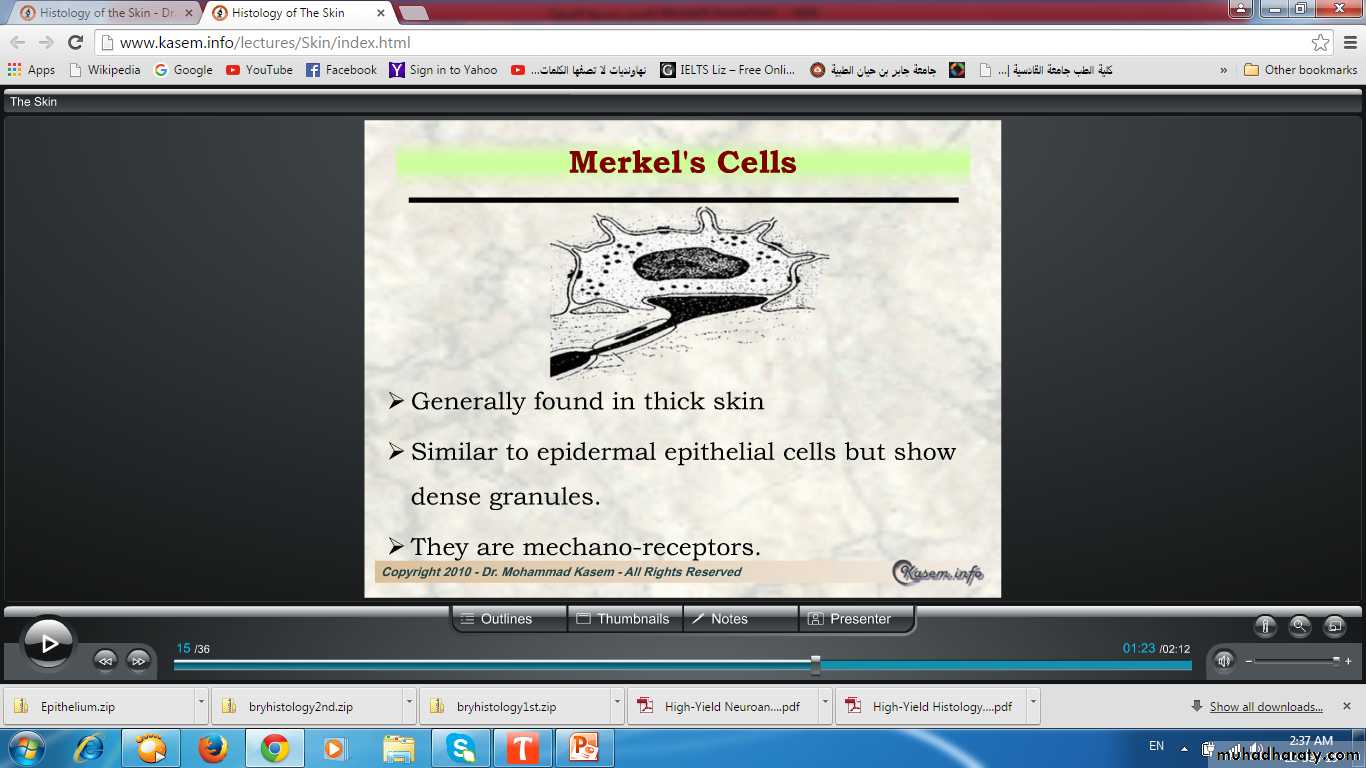
Task: Expand Epithelium.zip download options arrow
Action: 201,704
